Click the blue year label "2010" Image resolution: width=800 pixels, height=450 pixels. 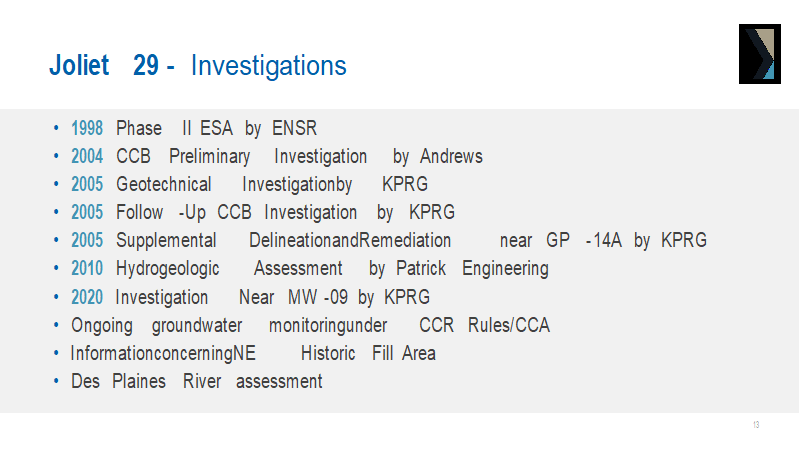tap(87, 268)
